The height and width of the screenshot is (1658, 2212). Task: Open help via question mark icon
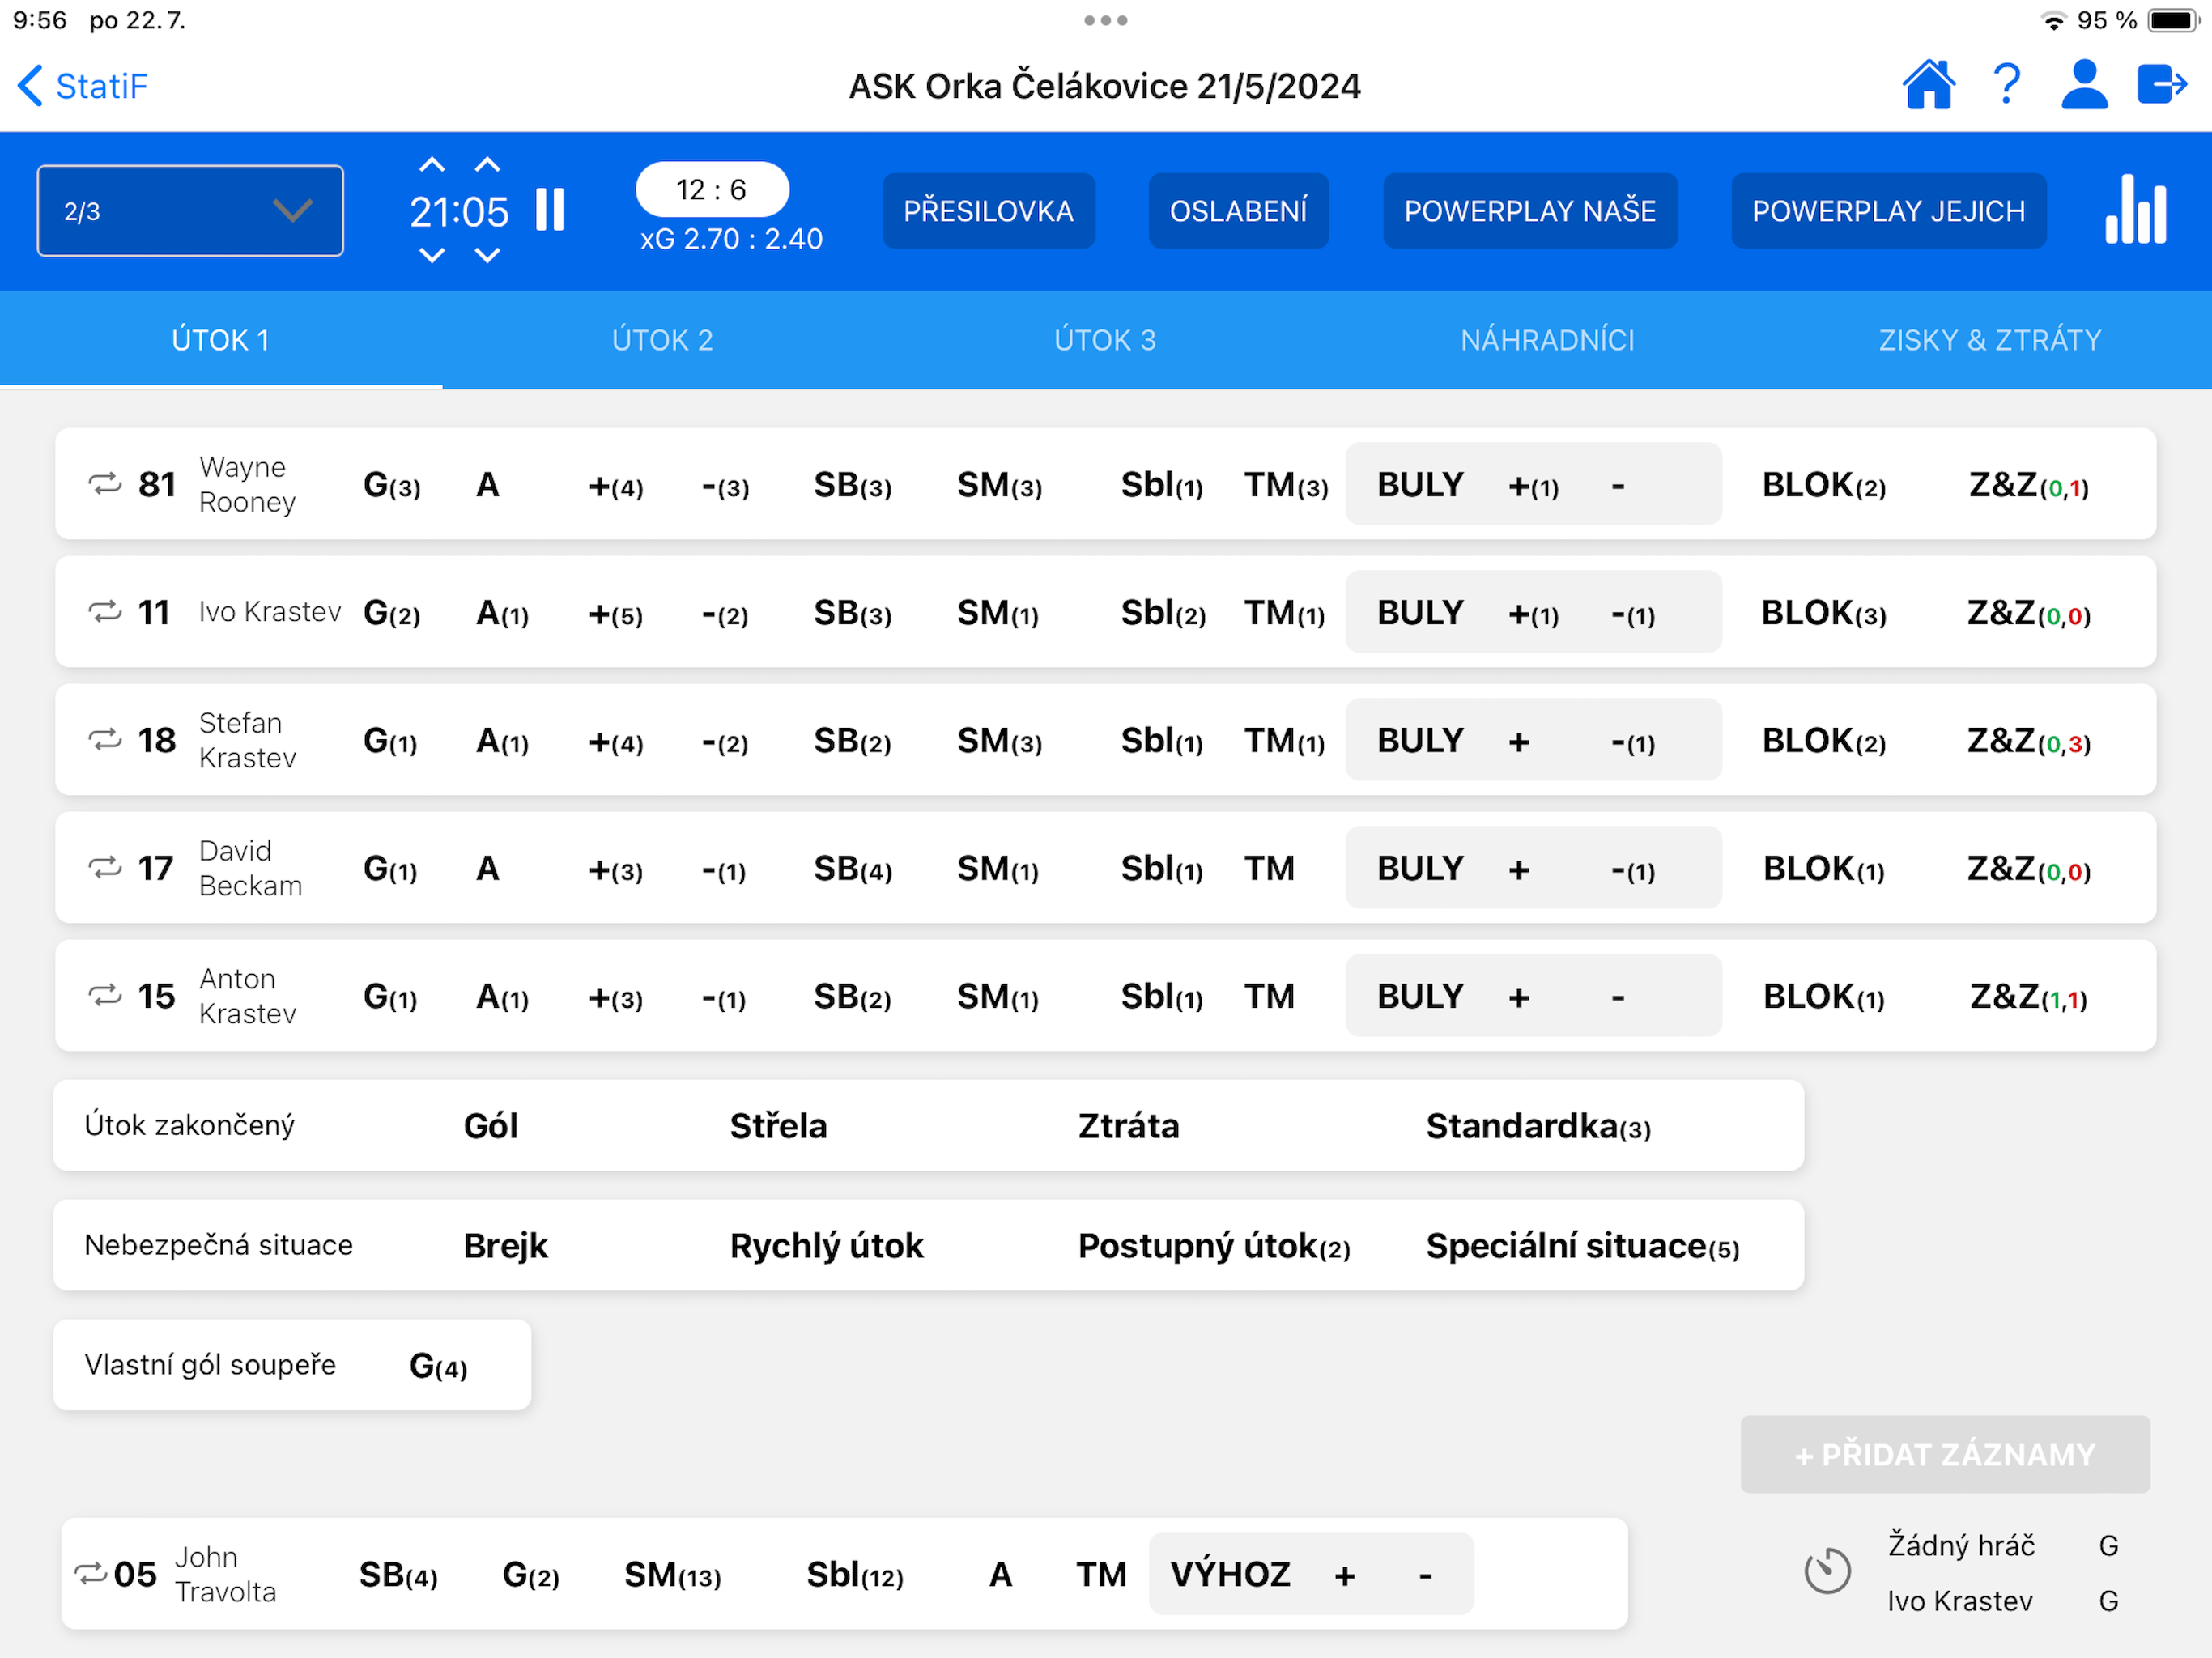click(x=2006, y=85)
